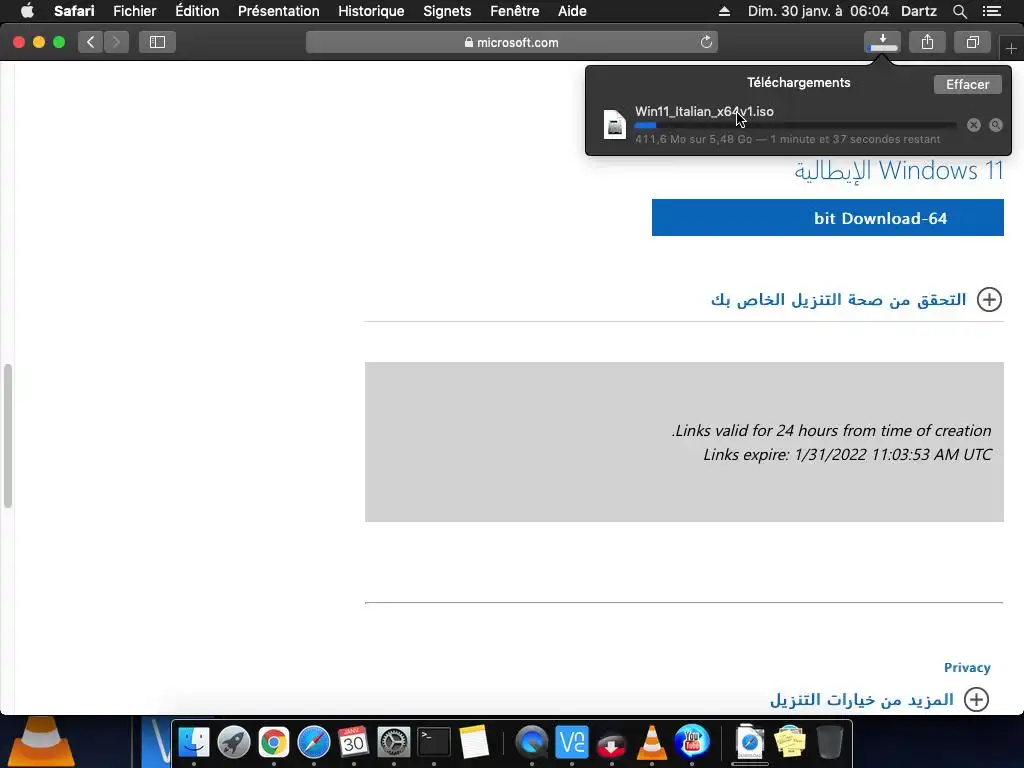Toggle the Safari sidebar button

[157, 42]
